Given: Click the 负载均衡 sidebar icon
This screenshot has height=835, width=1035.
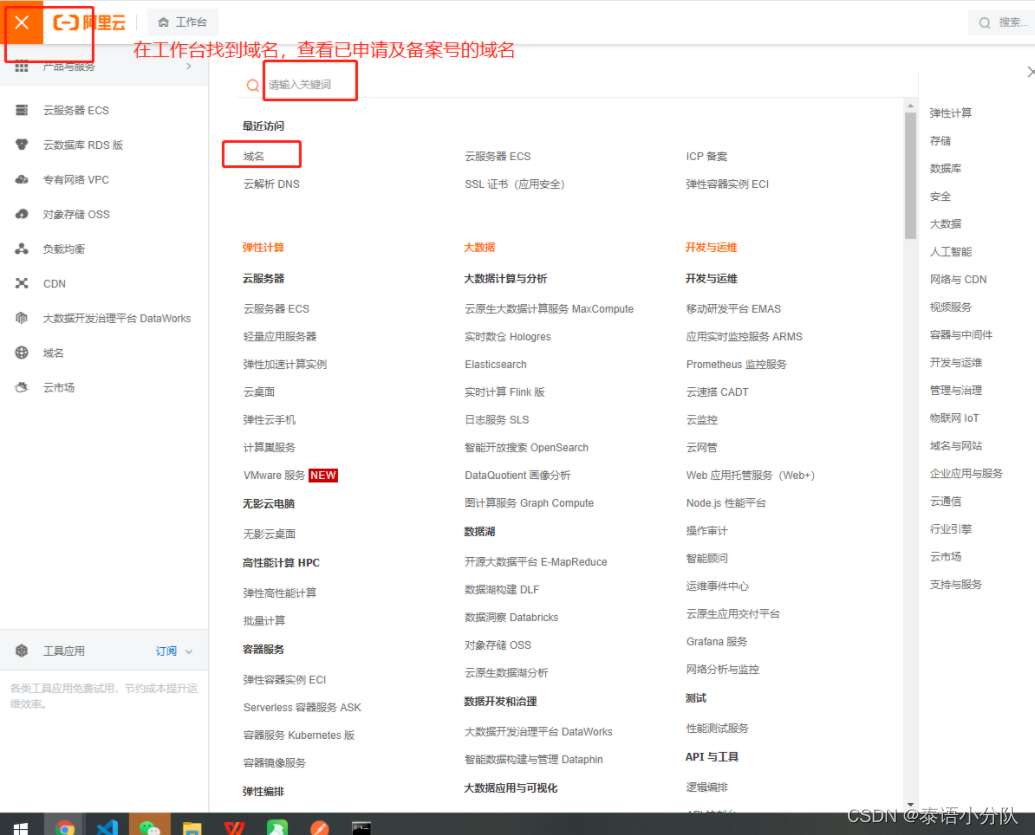Looking at the screenshot, I should click(22, 249).
